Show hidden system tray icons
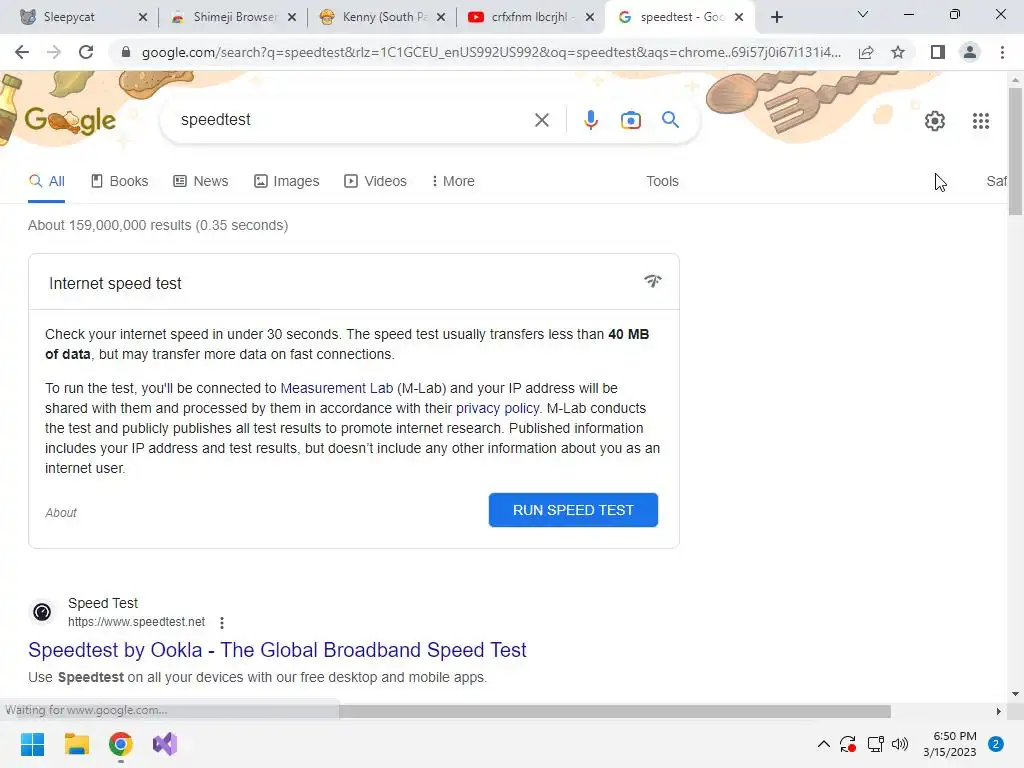Image resolution: width=1024 pixels, height=768 pixels. tap(824, 744)
